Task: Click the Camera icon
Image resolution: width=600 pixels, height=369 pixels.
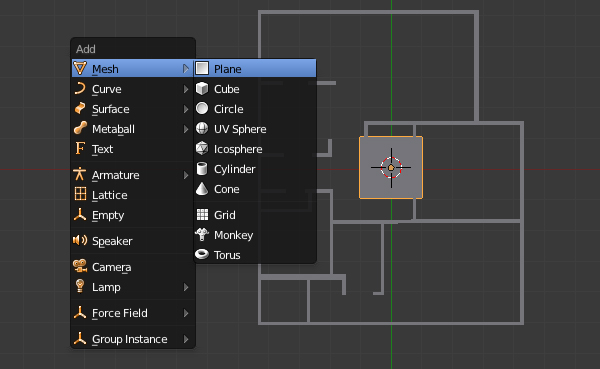Action: point(80,266)
